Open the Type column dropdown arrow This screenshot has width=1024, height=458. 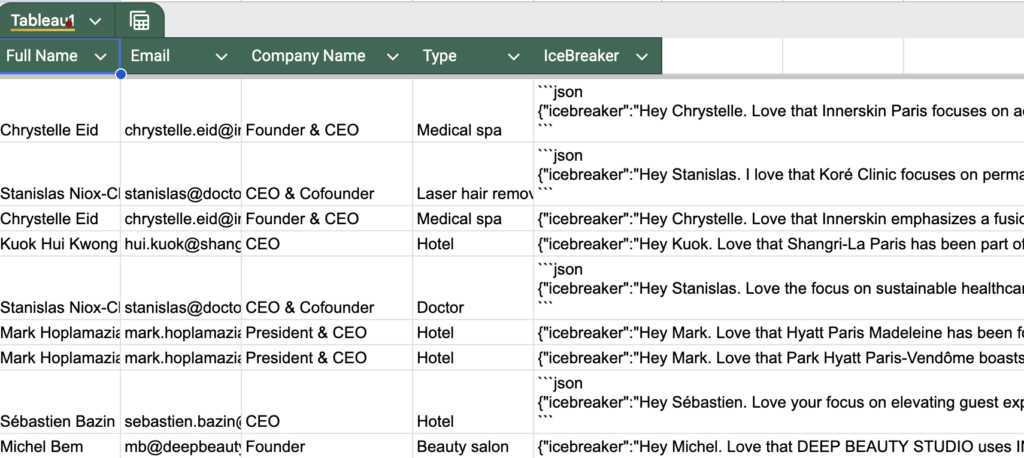[513, 57]
